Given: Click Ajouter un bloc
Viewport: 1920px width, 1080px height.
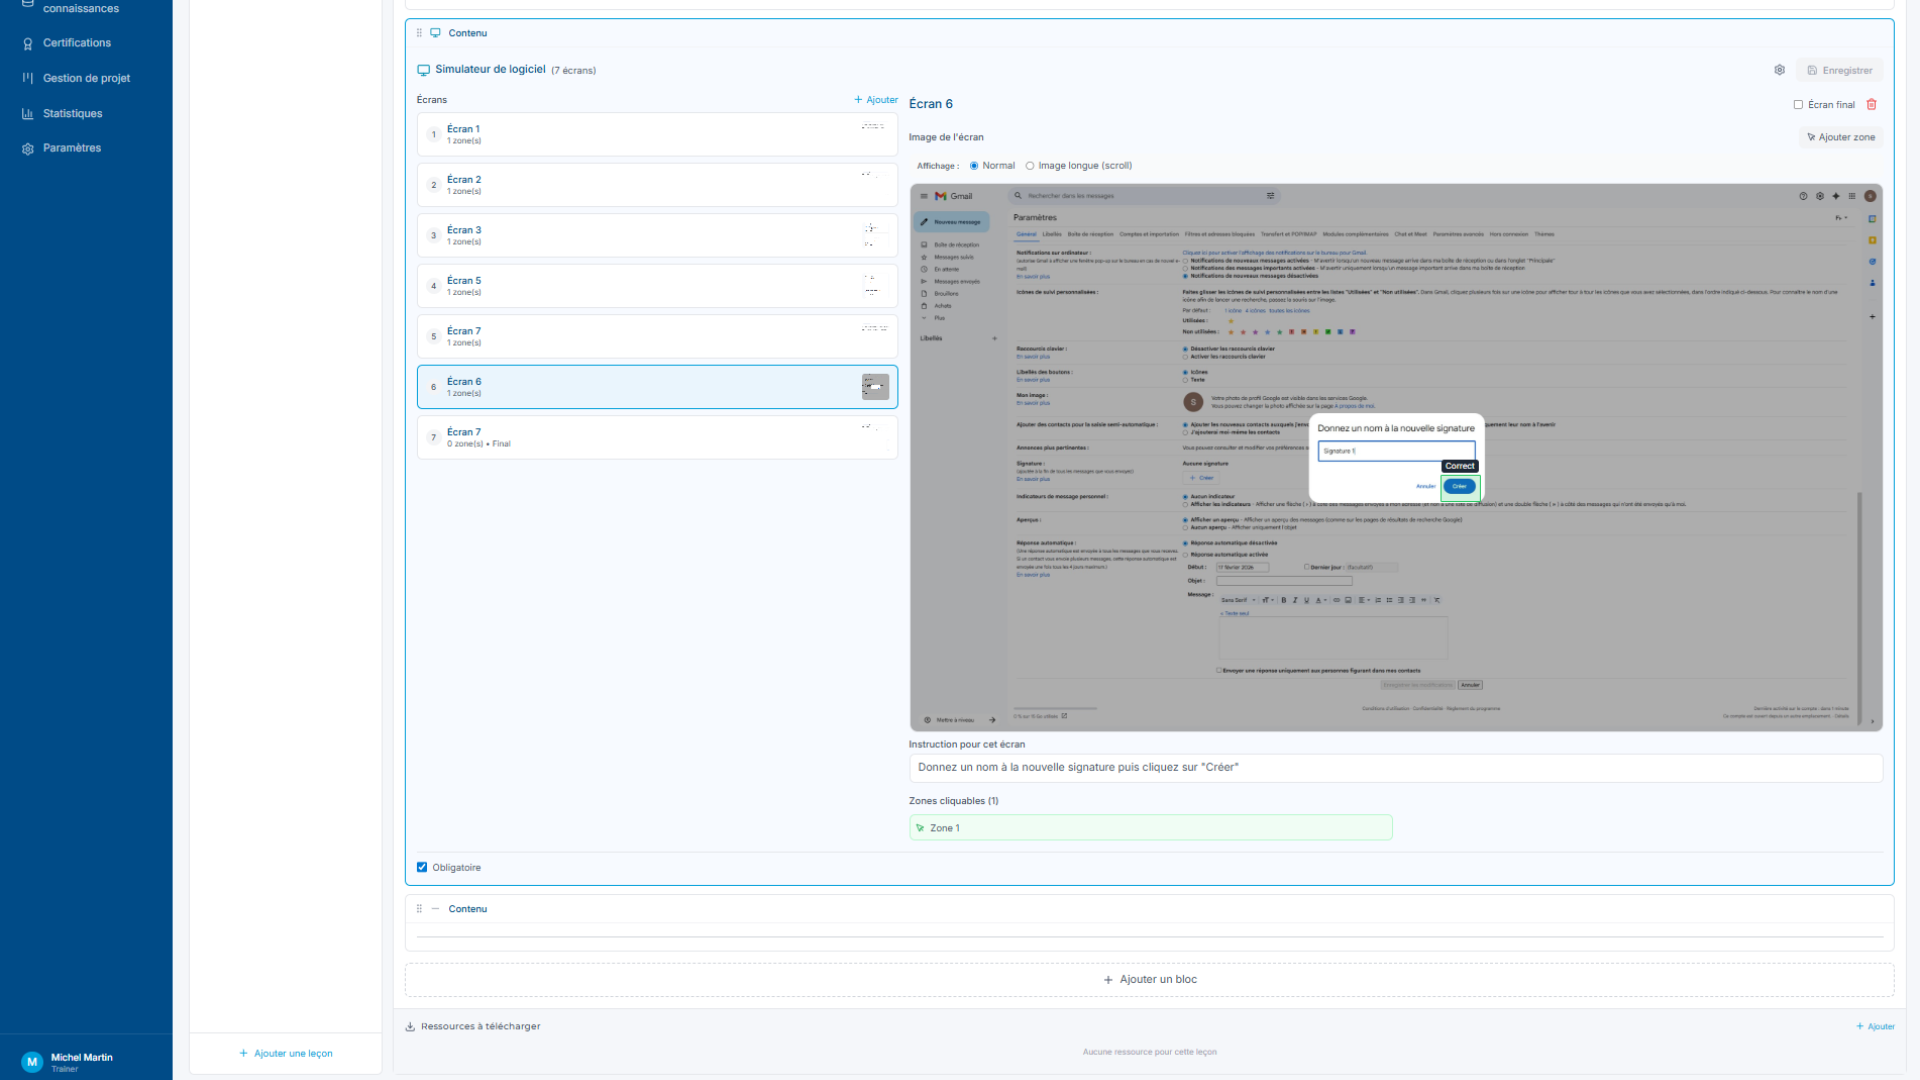Looking at the screenshot, I should 1149,979.
